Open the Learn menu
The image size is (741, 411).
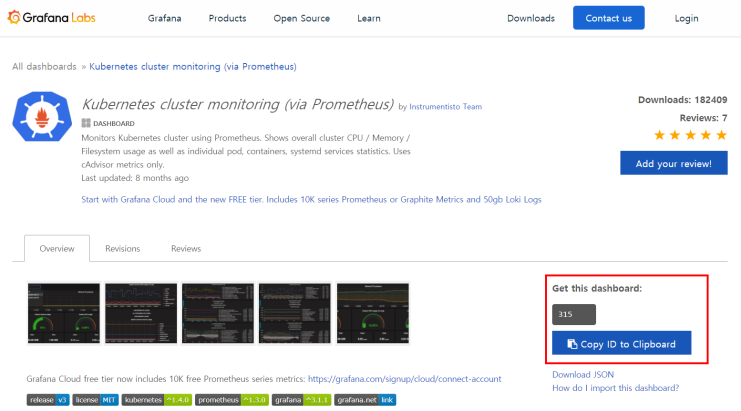(x=369, y=18)
